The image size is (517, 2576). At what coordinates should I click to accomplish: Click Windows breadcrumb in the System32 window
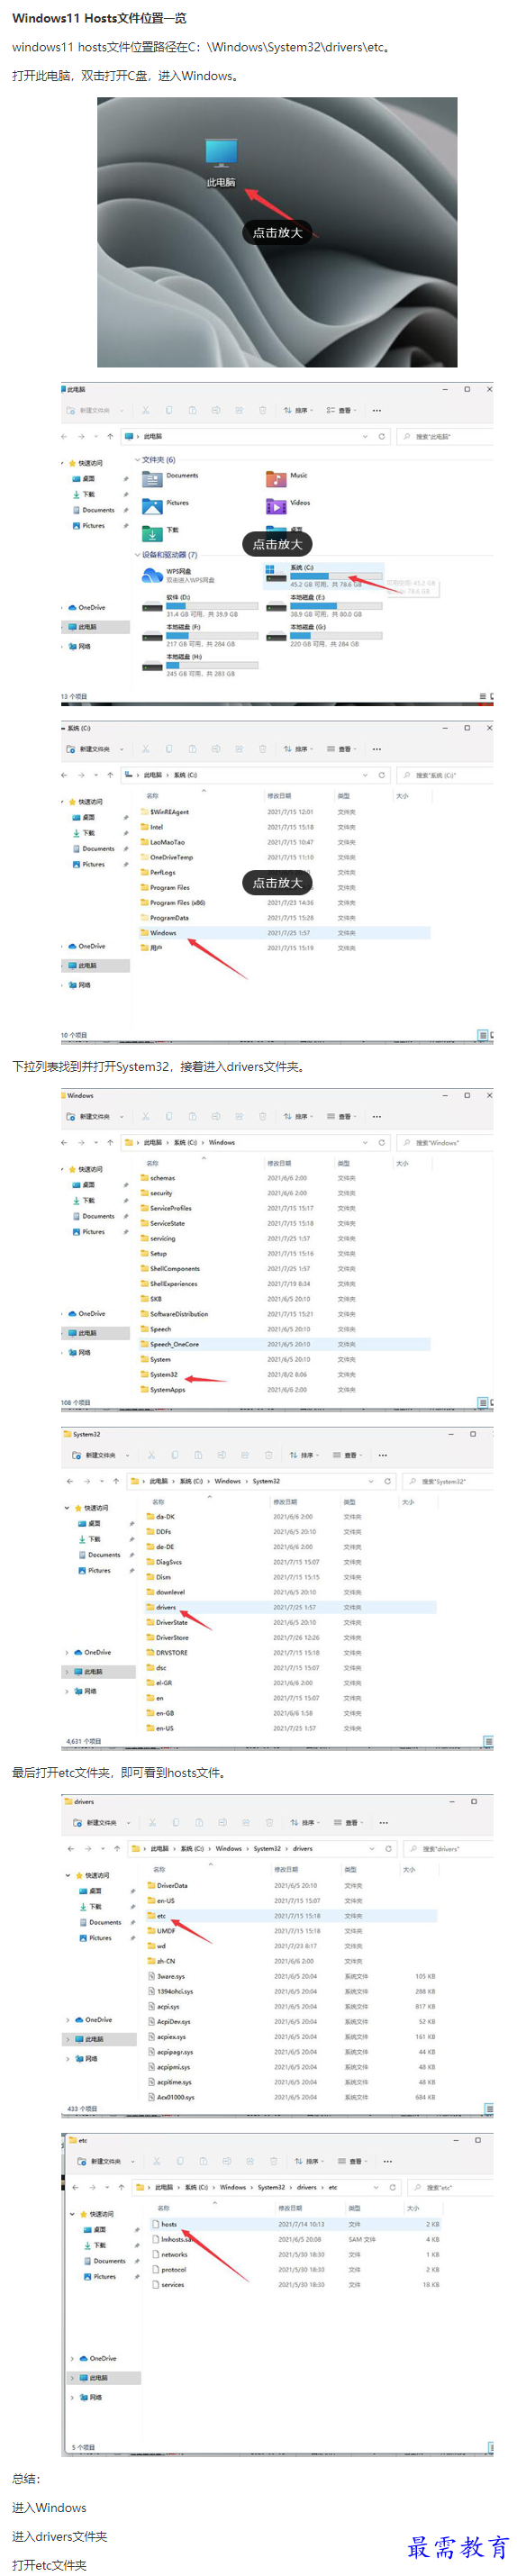coord(228,1482)
